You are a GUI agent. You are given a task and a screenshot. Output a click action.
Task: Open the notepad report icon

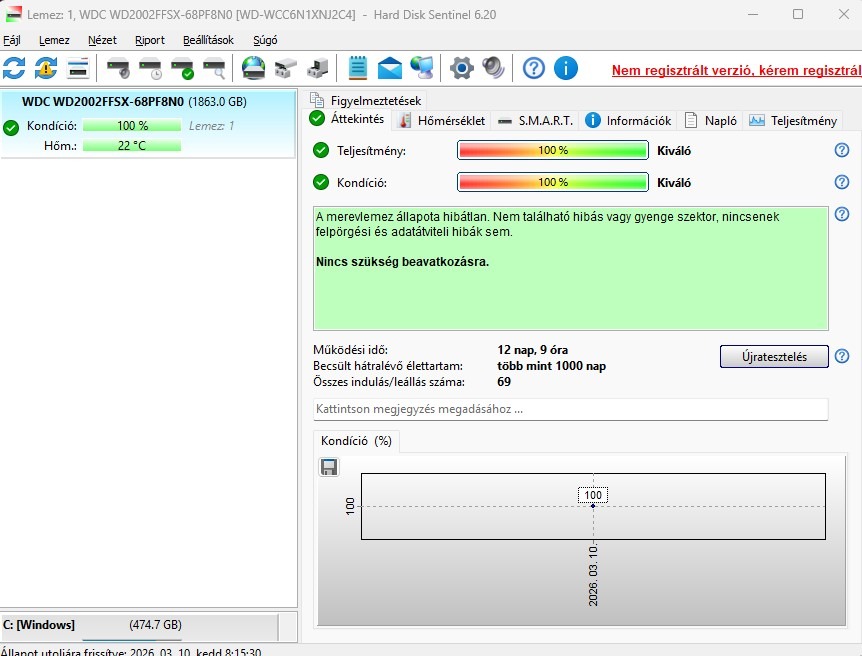pyautogui.click(x=358, y=69)
